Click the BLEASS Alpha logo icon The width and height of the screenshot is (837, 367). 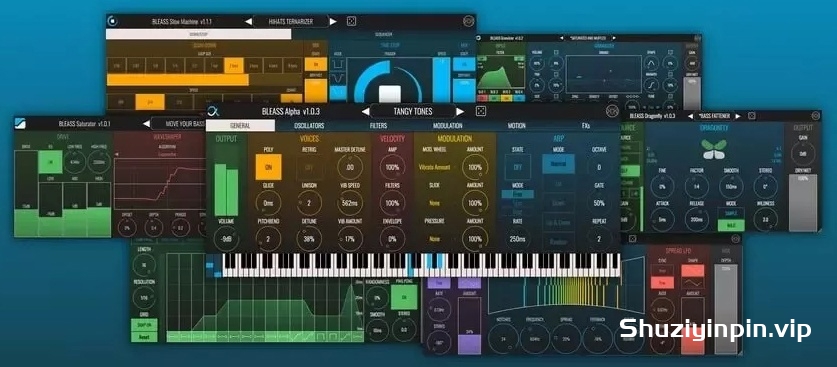point(214,111)
